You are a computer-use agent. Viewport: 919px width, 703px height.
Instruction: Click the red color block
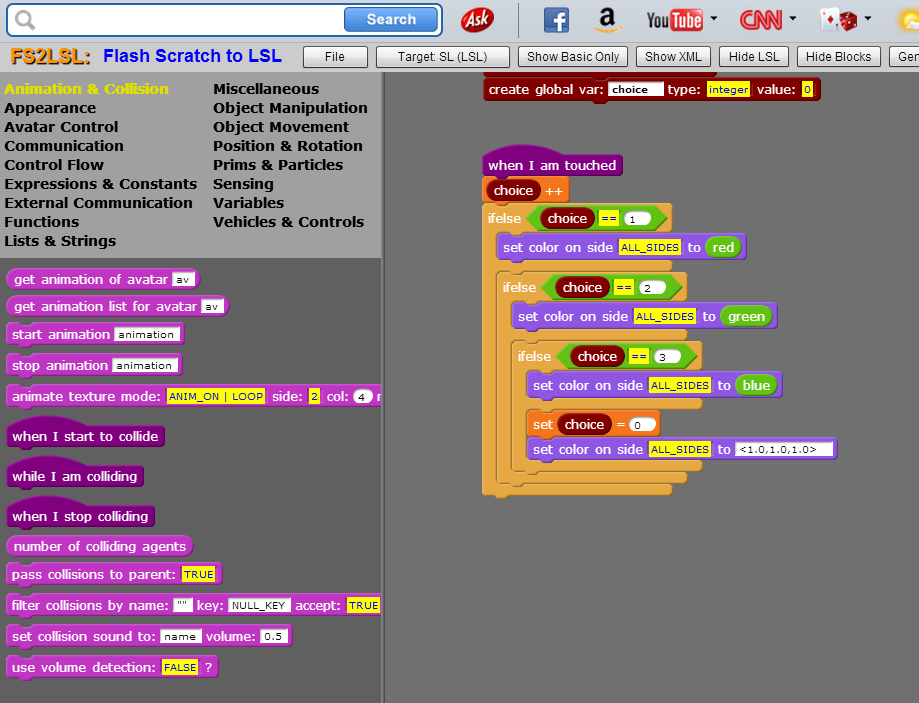pyautogui.click(x=723, y=247)
